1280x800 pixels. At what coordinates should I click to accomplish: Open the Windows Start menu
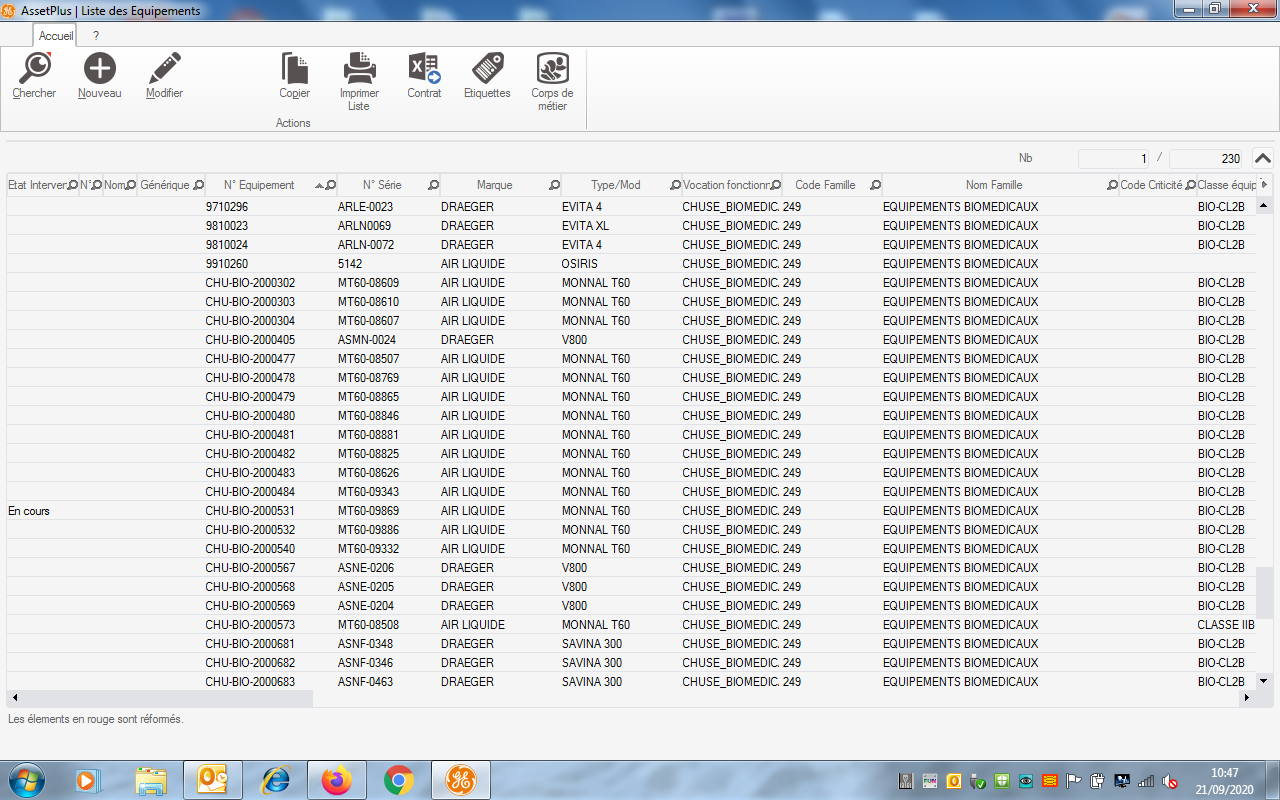[27, 780]
